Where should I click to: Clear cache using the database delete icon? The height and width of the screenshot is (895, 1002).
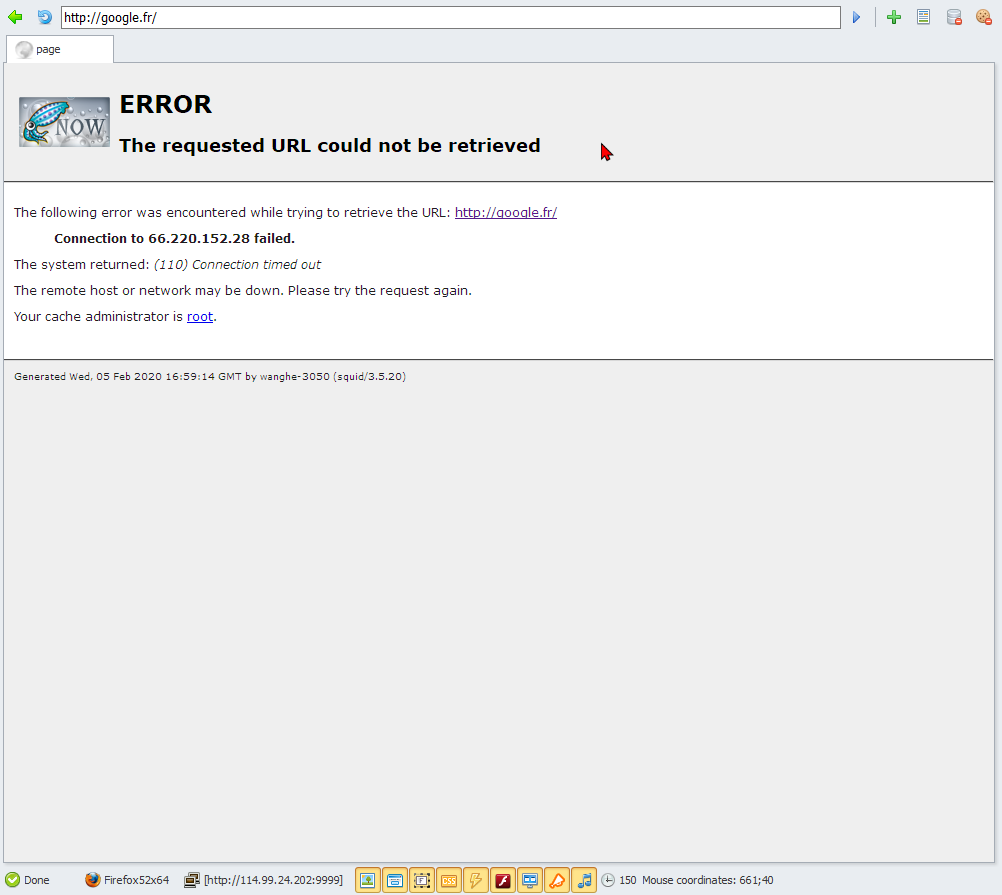pyautogui.click(x=954, y=17)
